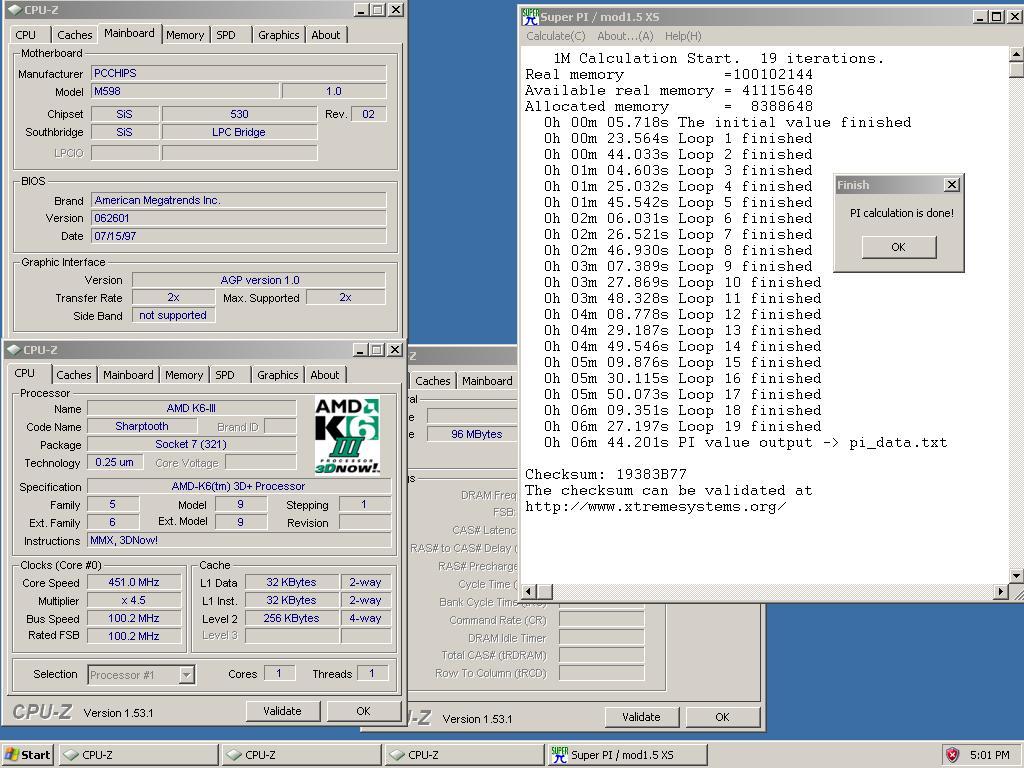Open Mainboard tab in background memory window
Image resolution: width=1024 pixels, height=768 pixels.
click(487, 381)
